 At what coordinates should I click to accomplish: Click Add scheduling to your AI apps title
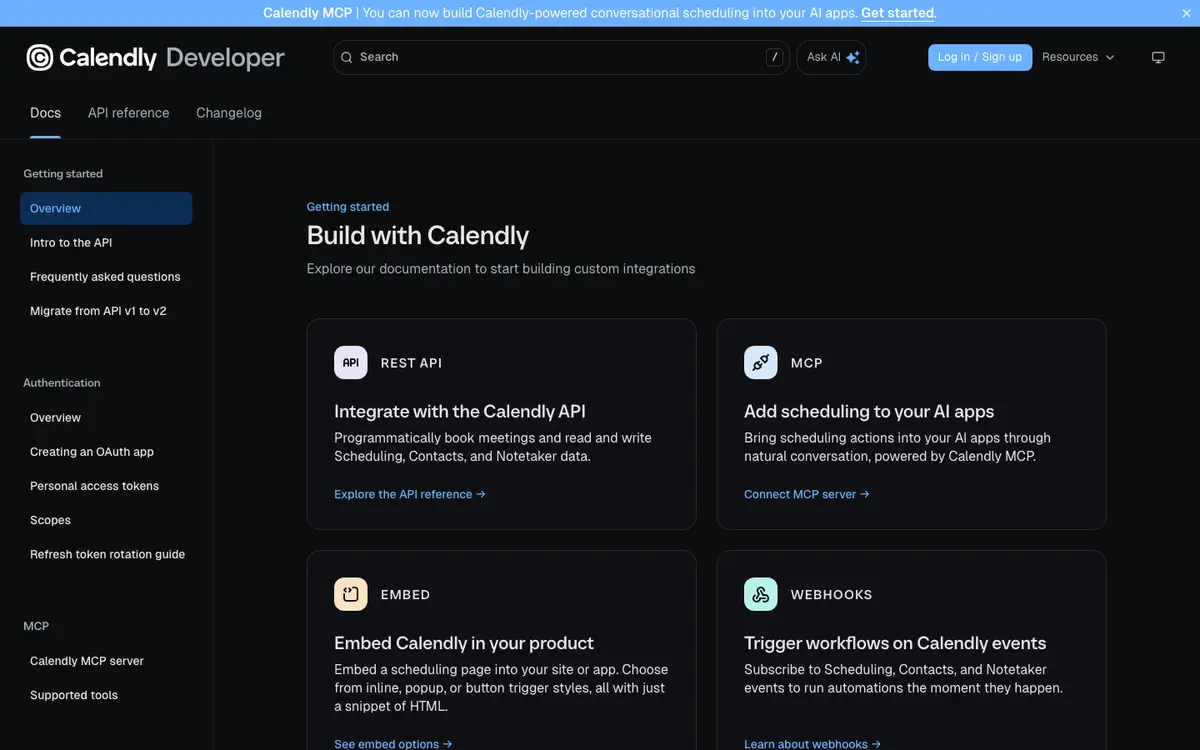869,411
